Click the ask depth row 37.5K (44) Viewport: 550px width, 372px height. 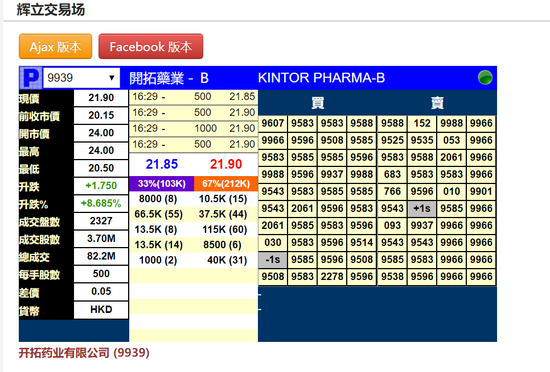(x=223, y=214)
